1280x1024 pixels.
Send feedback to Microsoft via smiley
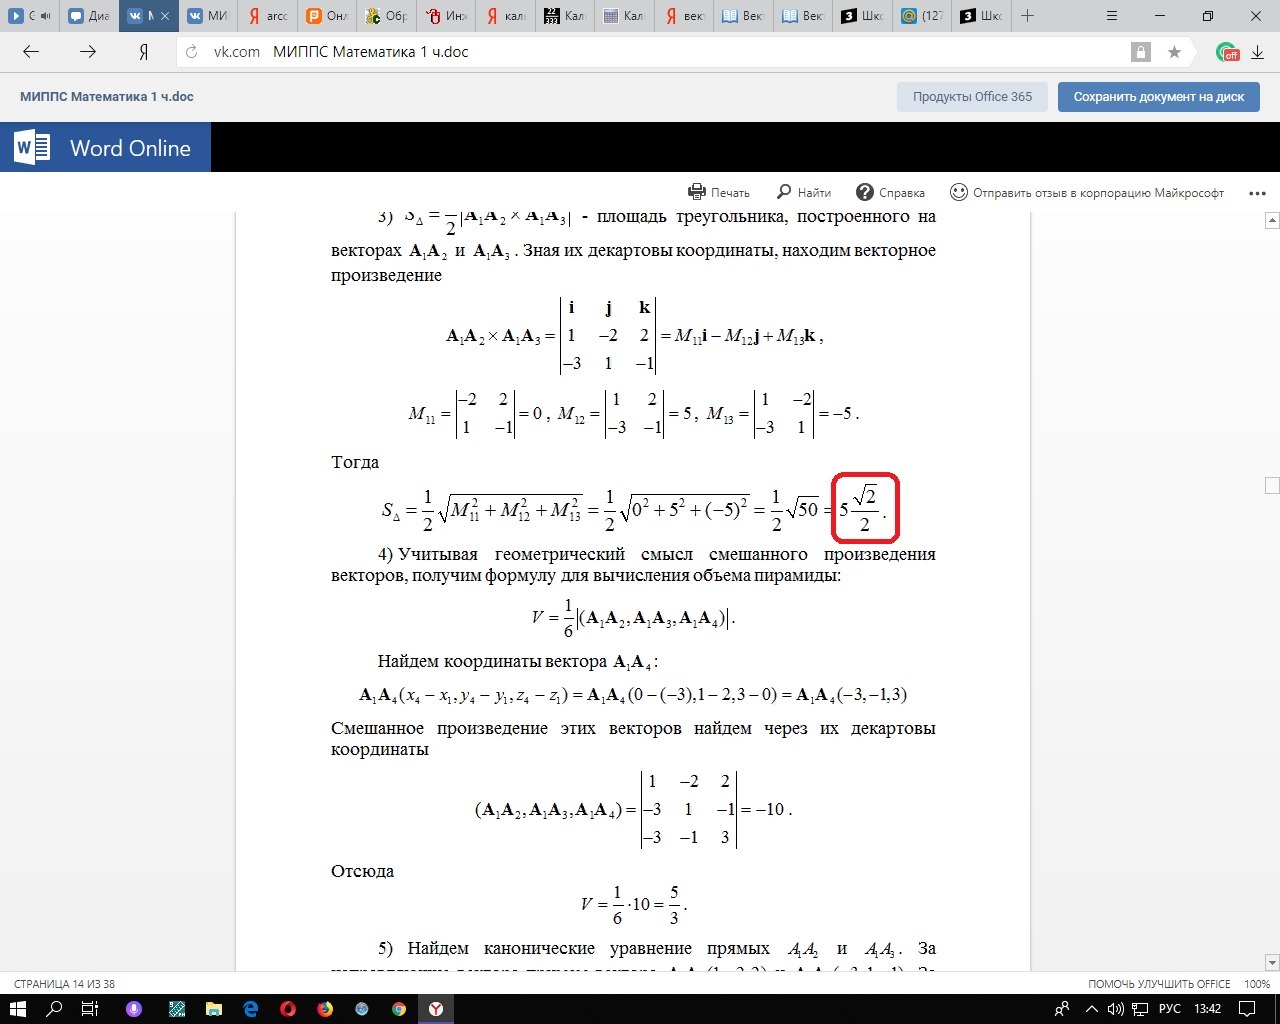click(1087, 192)
